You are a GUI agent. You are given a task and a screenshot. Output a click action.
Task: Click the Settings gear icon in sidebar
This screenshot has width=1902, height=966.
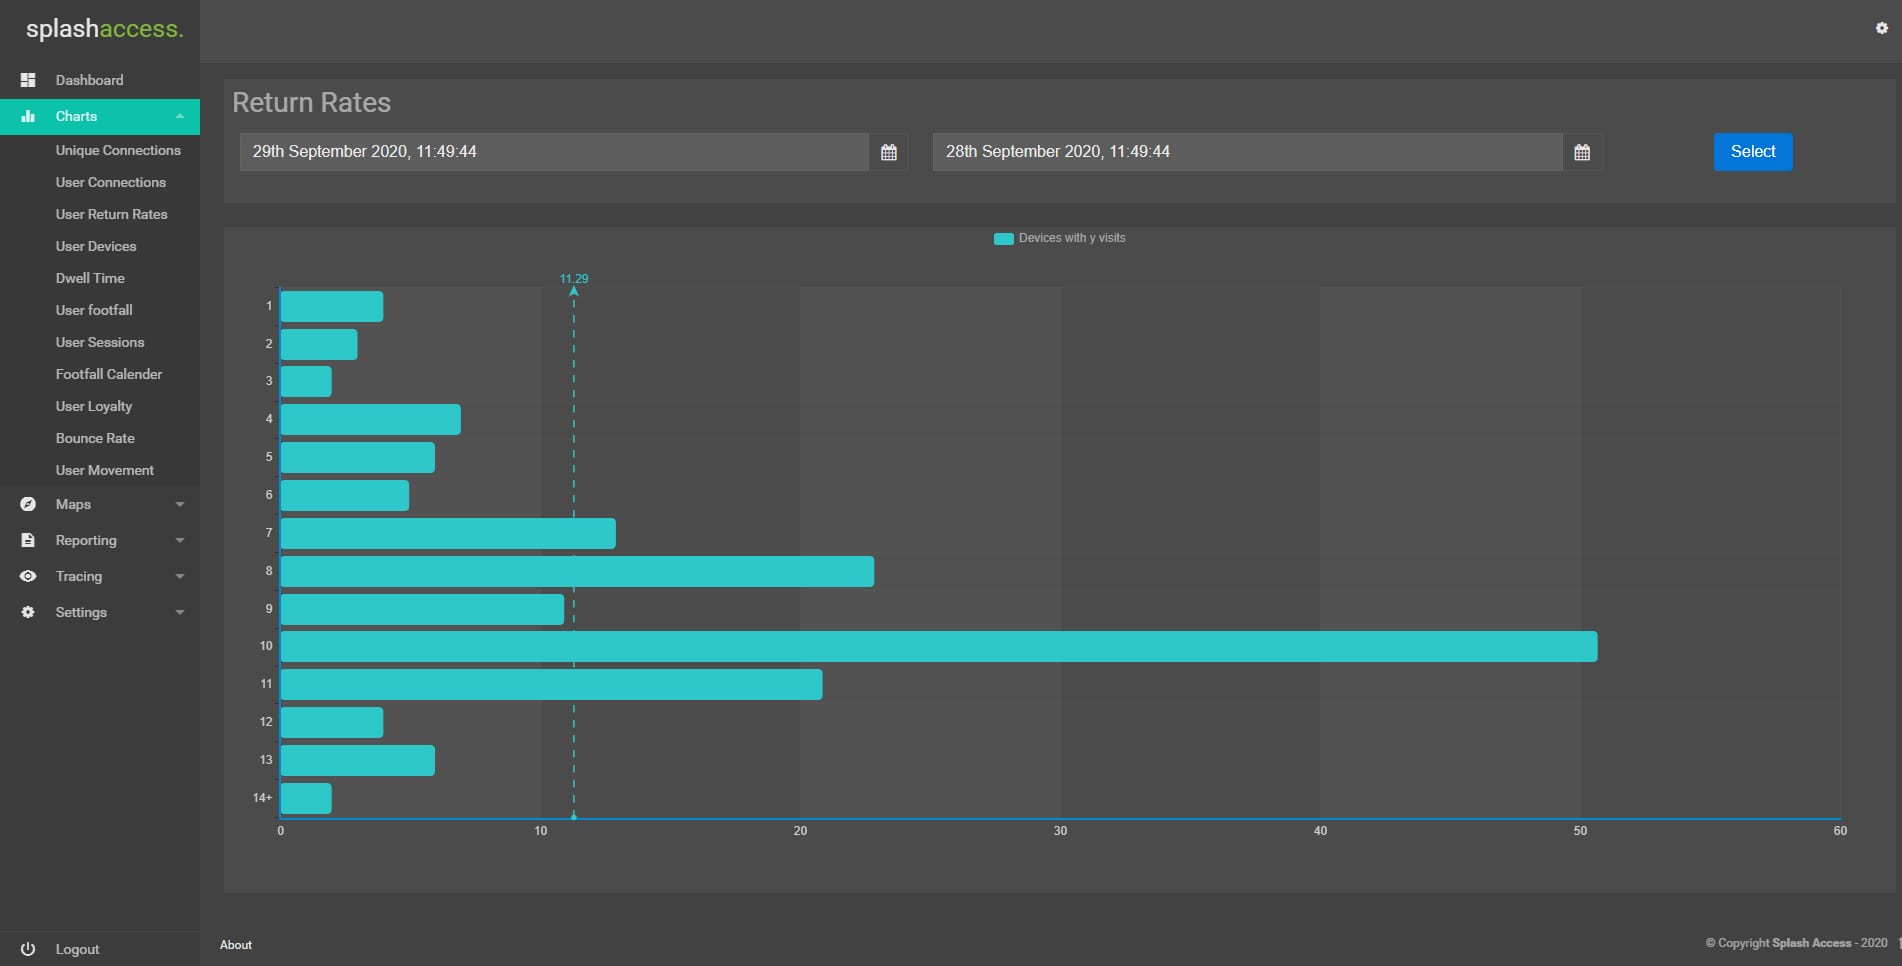point(28,612)
